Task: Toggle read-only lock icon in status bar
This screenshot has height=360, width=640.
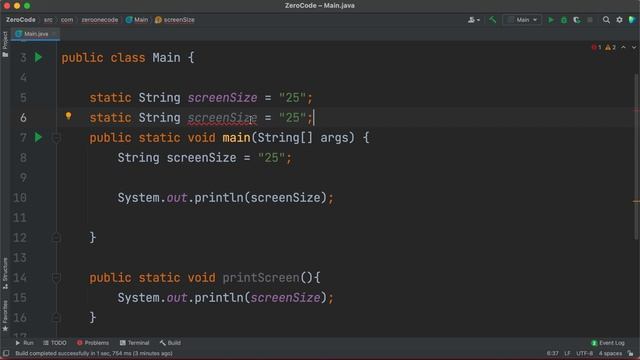Action: pyautogui.click(x=631, y=353)
